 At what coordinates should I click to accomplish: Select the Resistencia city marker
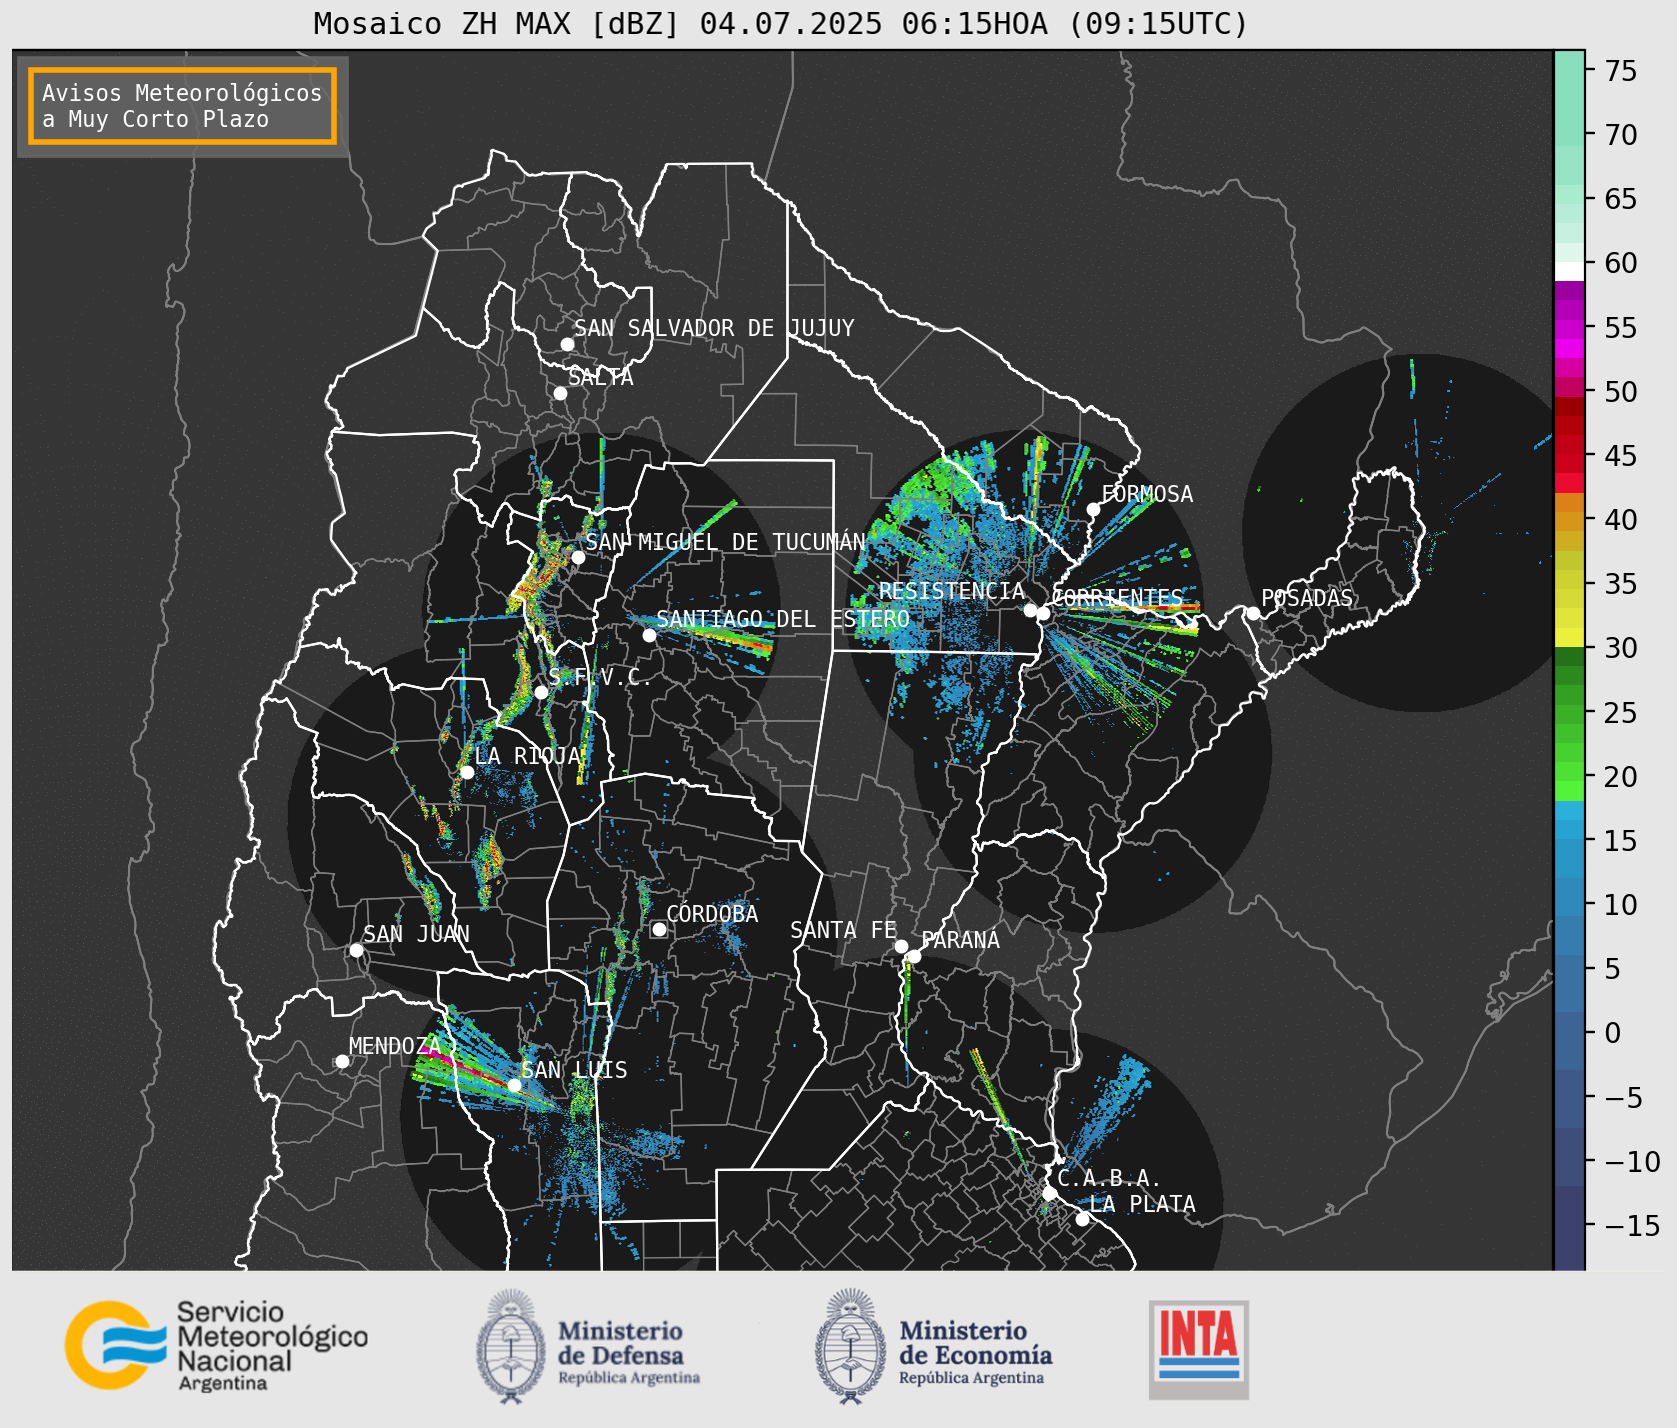[1030, 610]
